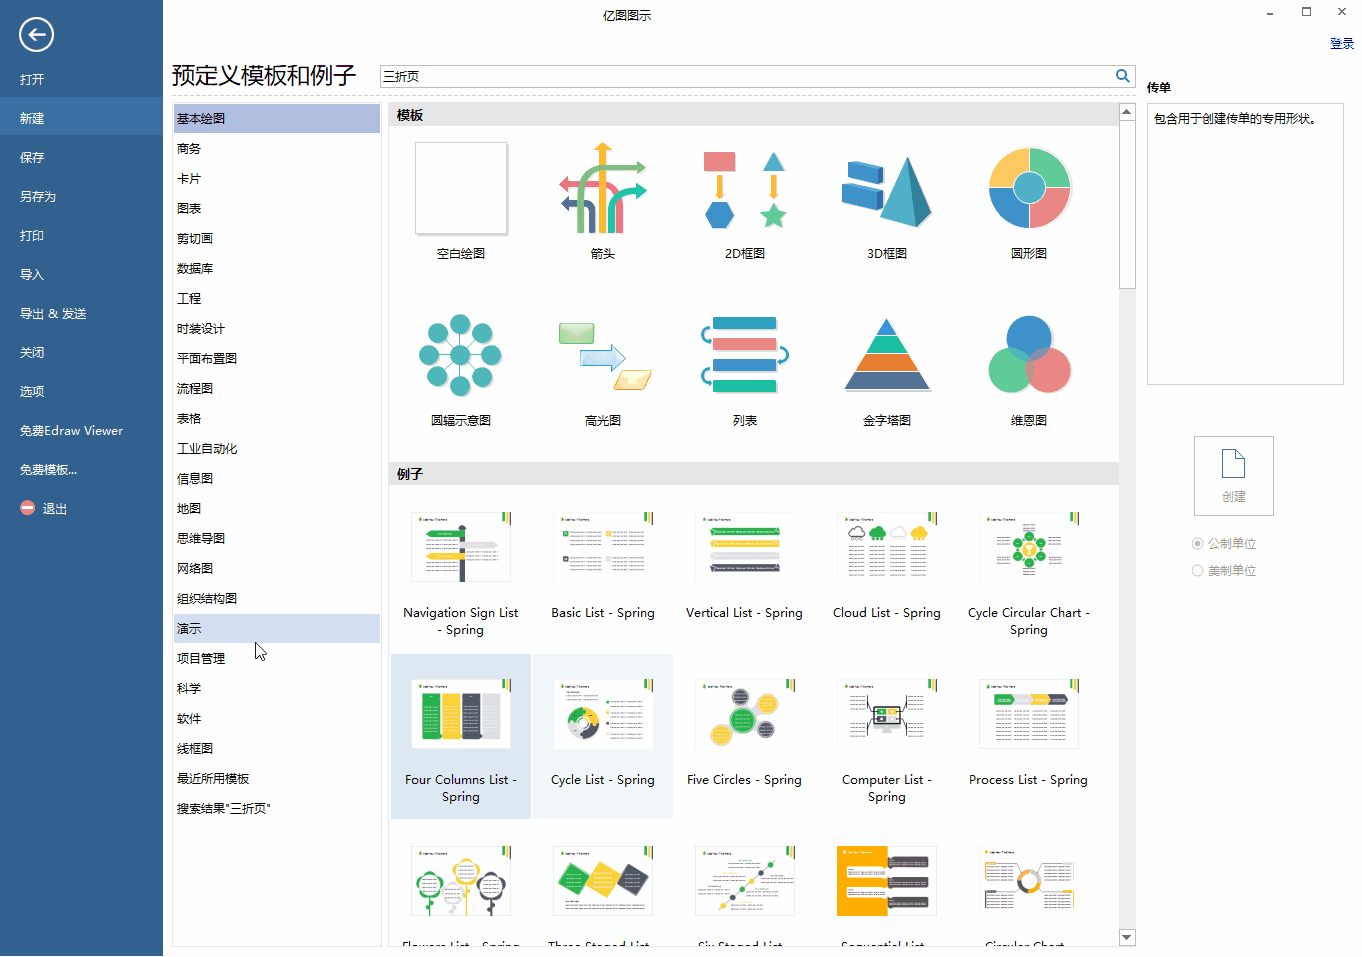Choose 另存为 in the left sidebar

pyautogui.click(x=38, y=197)
